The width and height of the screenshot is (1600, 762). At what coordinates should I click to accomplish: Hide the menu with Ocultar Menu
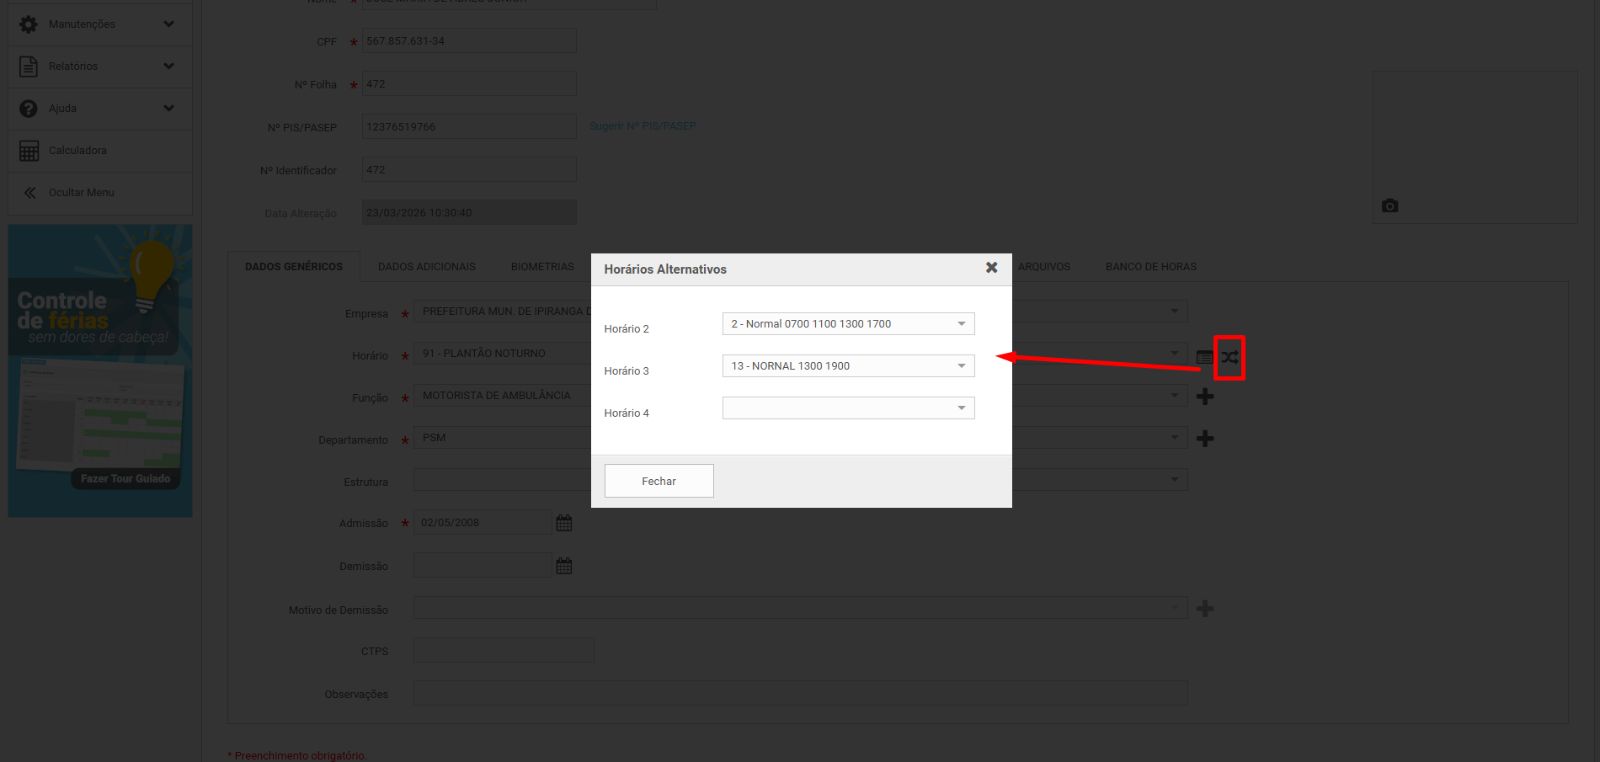tap(81, 193)
